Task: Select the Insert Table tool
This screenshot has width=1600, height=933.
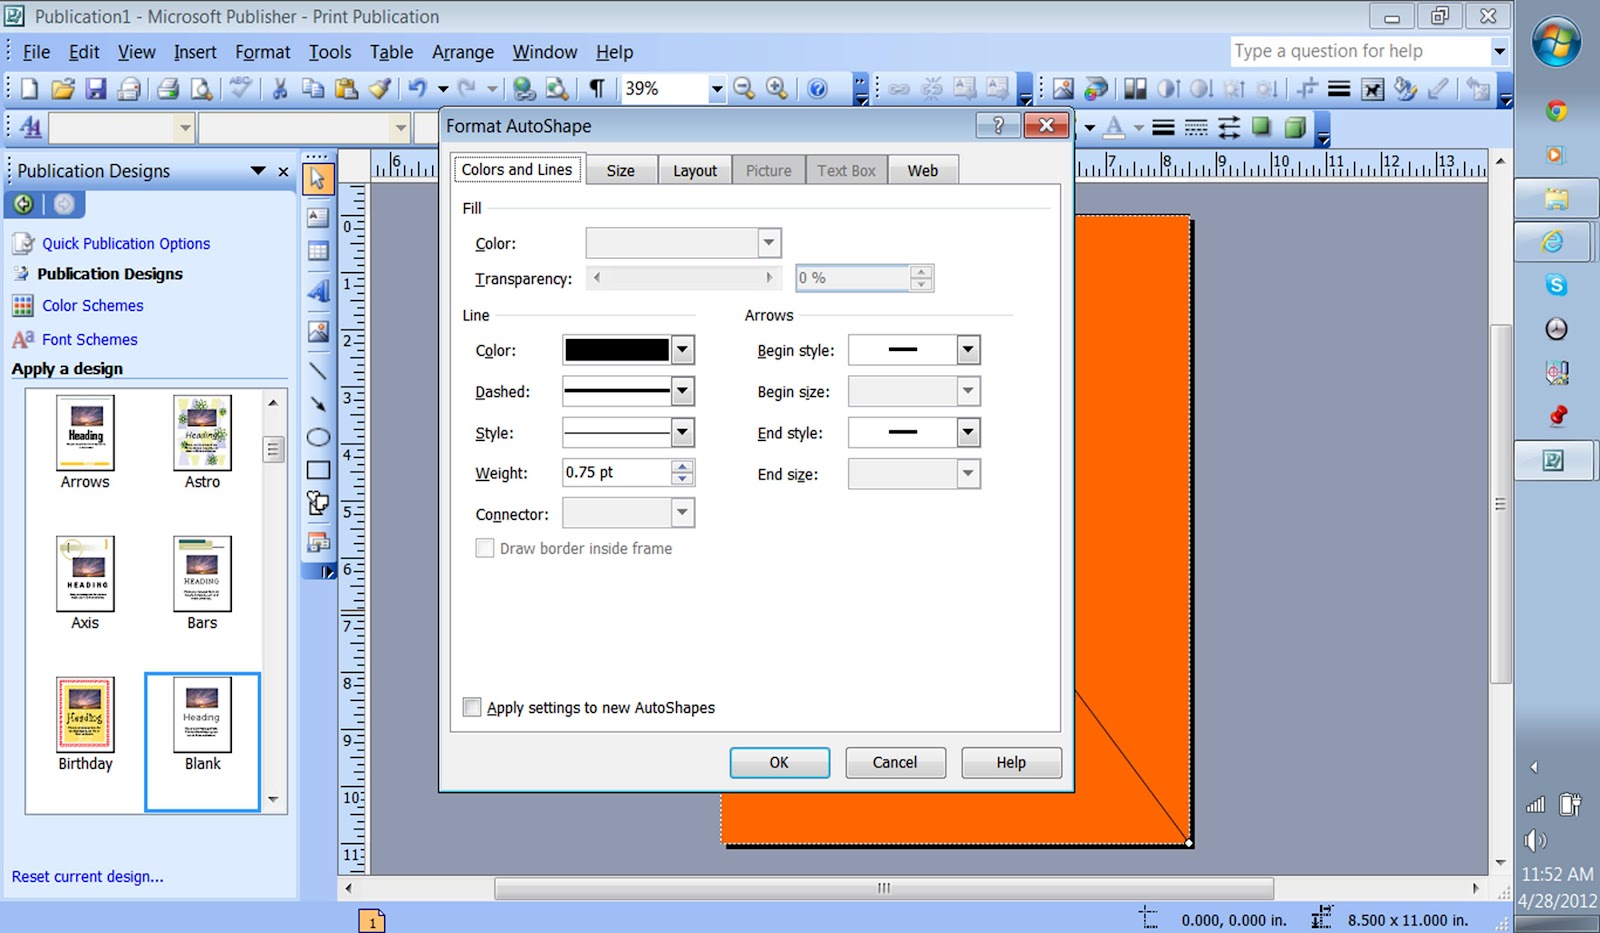Action: 318,252
